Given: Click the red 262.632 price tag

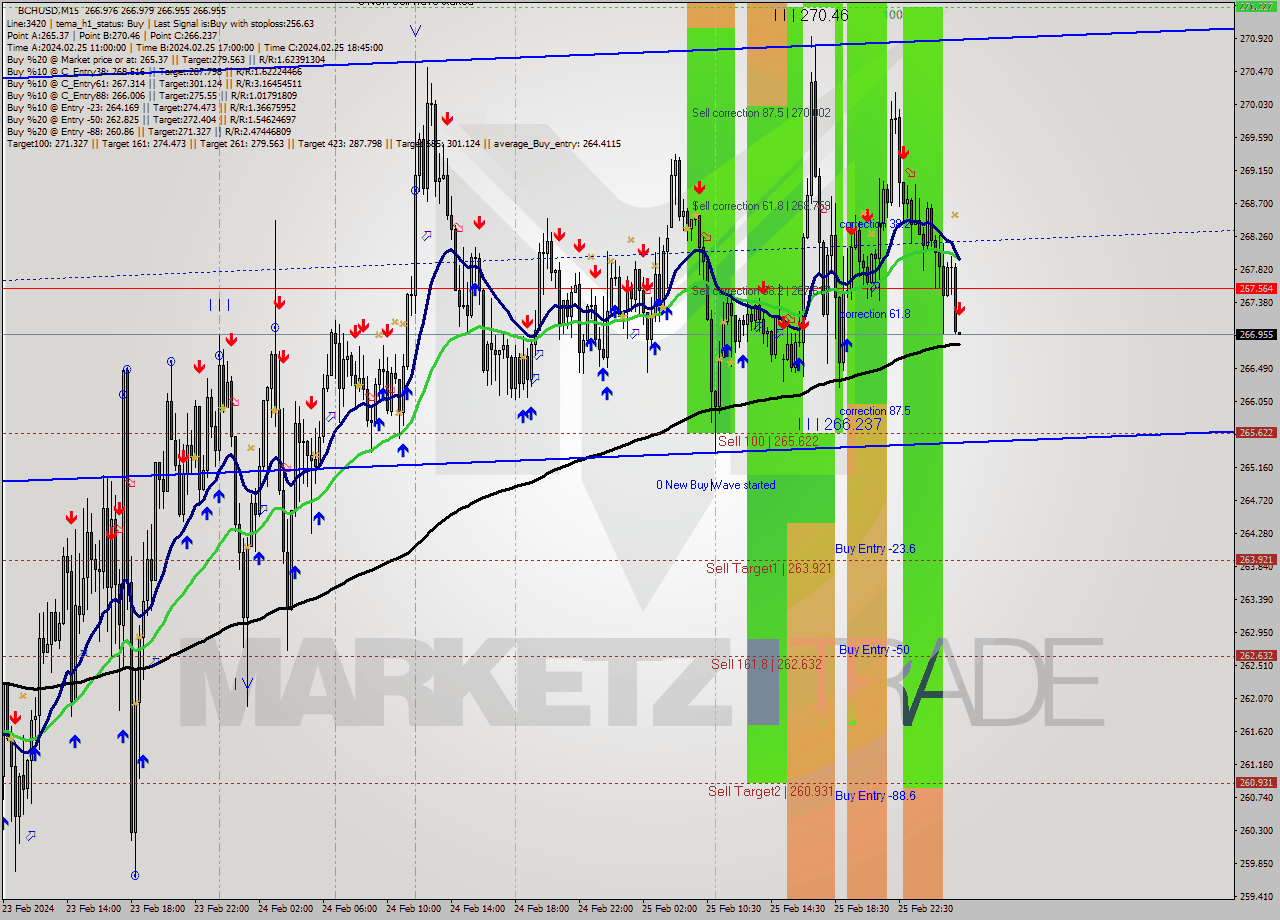Looking at the screenshot, I should coord(1256,656).
